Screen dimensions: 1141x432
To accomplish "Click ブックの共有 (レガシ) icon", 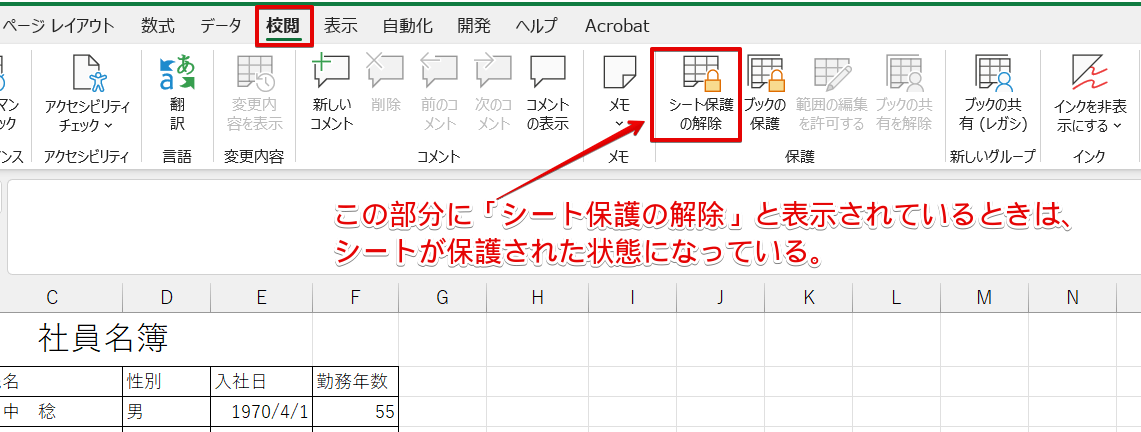I will pyautogui.click(x=992, y=93).
